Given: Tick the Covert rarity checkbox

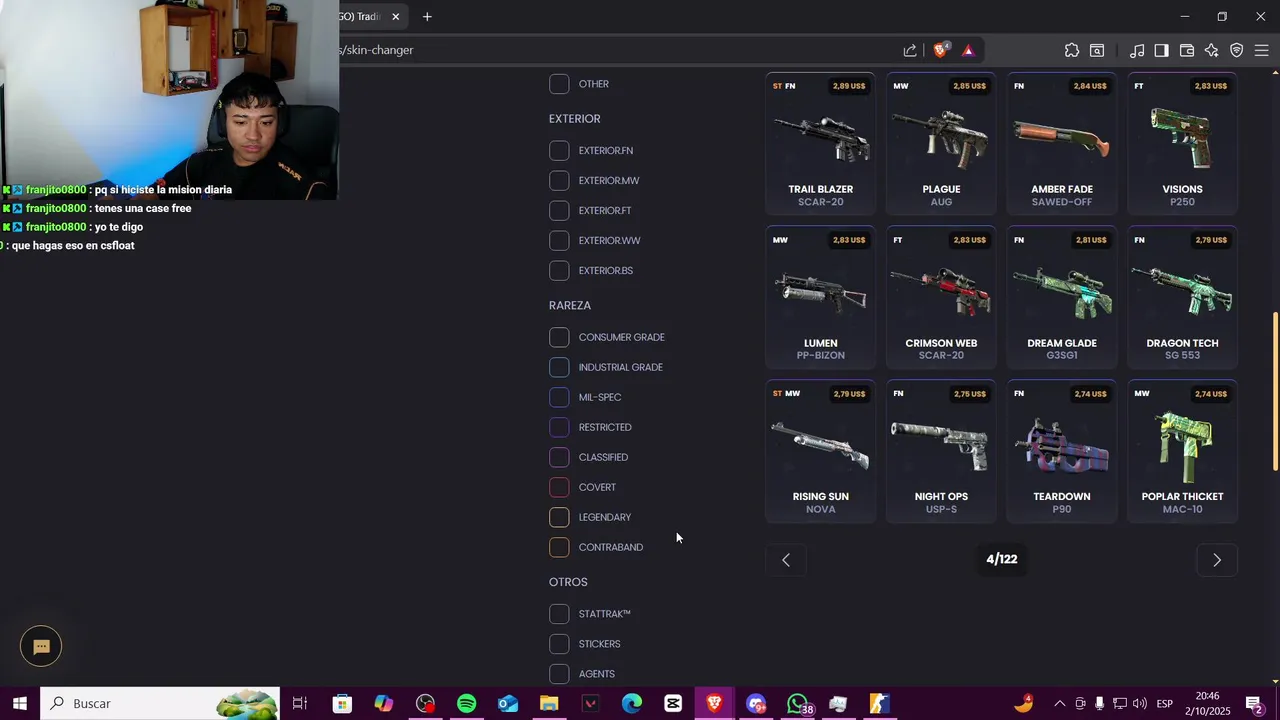Looking at the screenshot, I should 560,487.
